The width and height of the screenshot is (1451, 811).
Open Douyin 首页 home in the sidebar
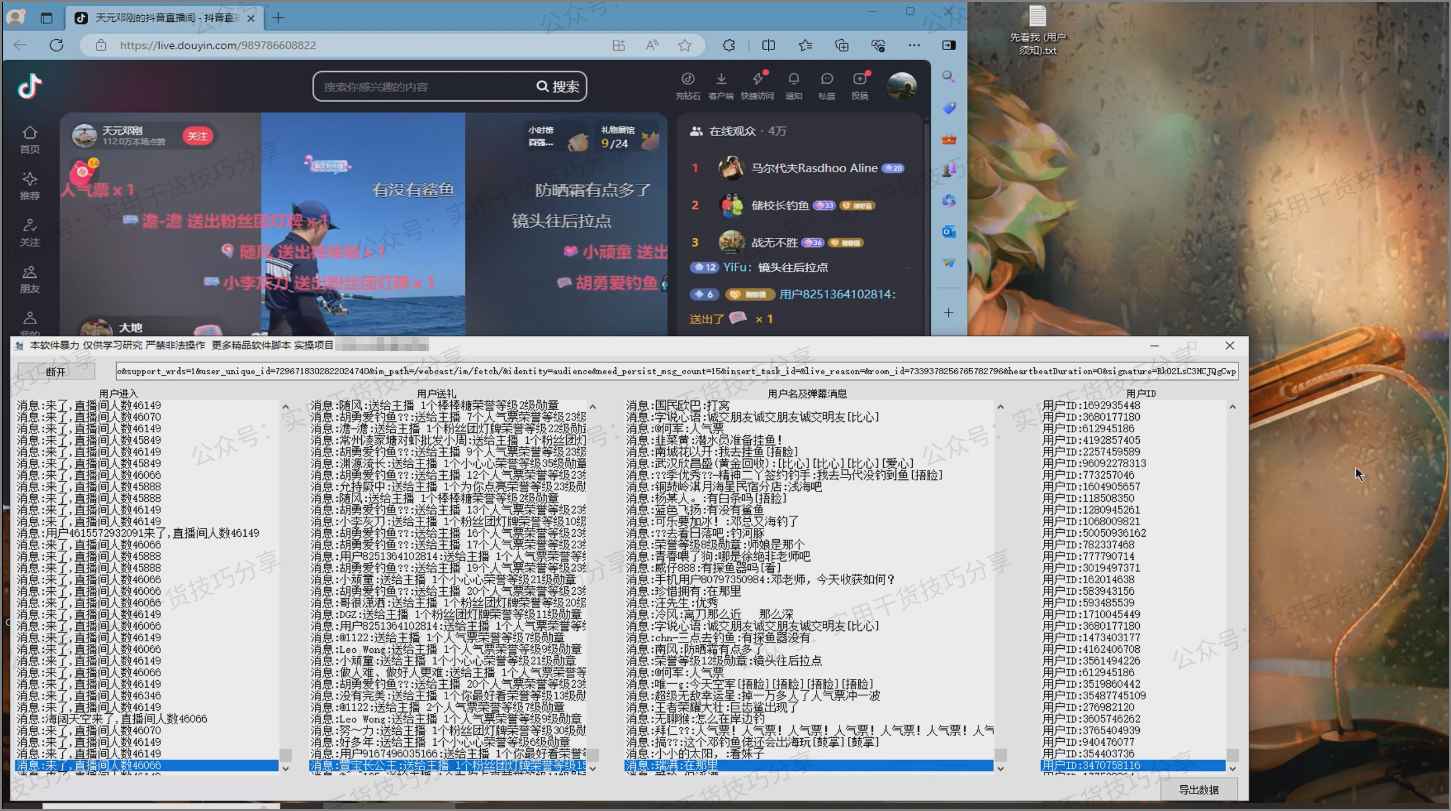click(x=30, y=139)
